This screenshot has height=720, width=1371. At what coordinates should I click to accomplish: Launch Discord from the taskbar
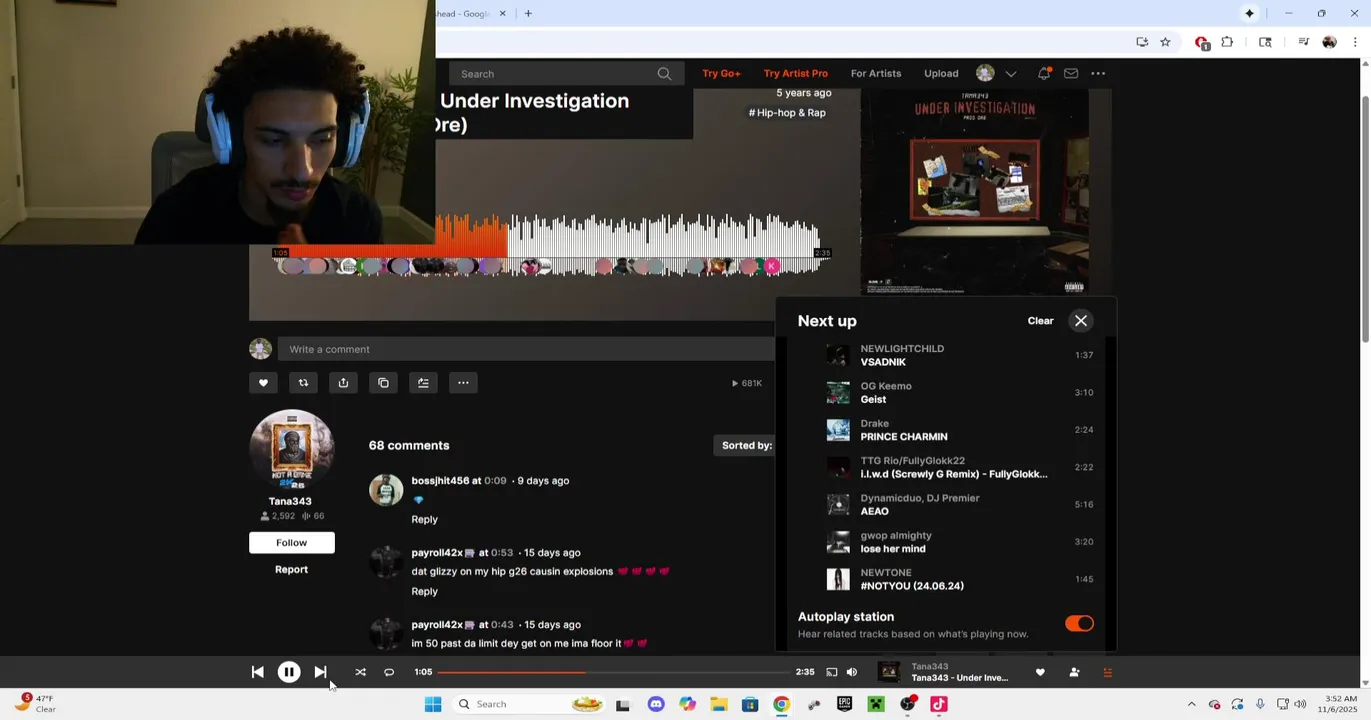point(656,704)
